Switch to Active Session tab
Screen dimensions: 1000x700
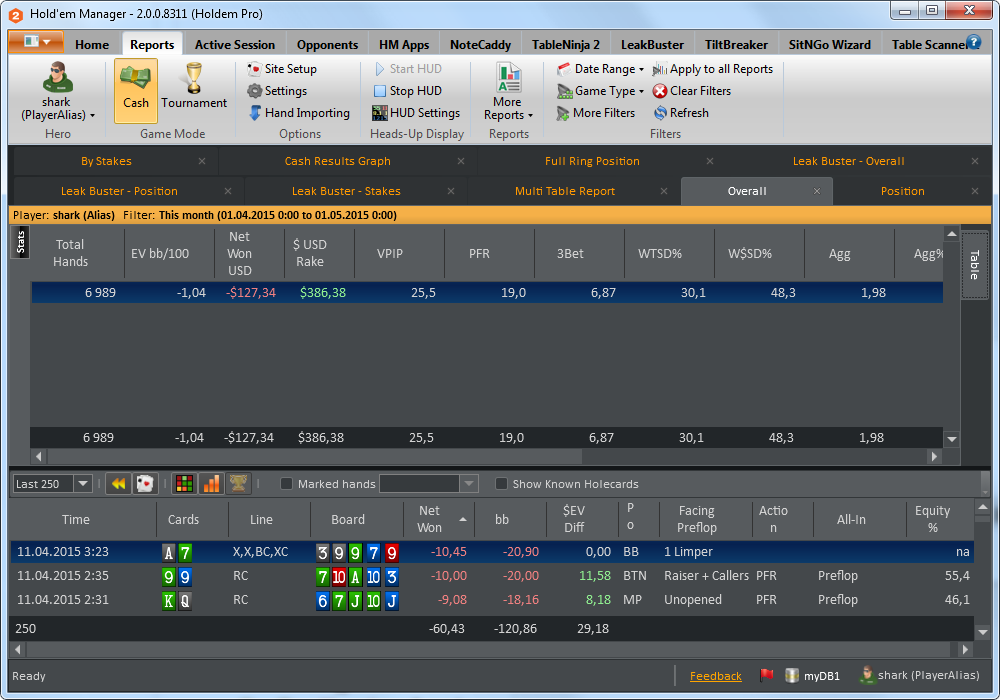tap(235, 45)
